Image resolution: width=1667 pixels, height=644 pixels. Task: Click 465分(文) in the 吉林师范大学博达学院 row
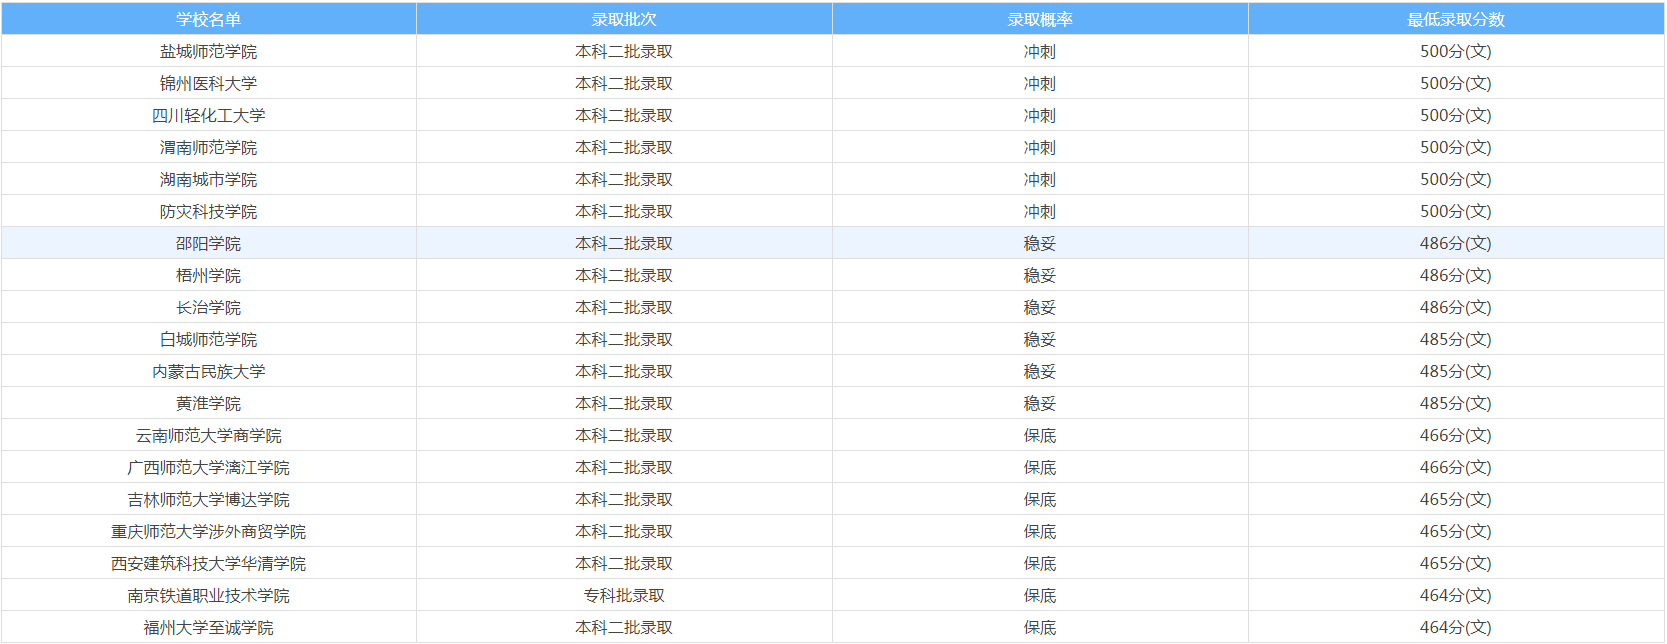[x=1456, y=499]
